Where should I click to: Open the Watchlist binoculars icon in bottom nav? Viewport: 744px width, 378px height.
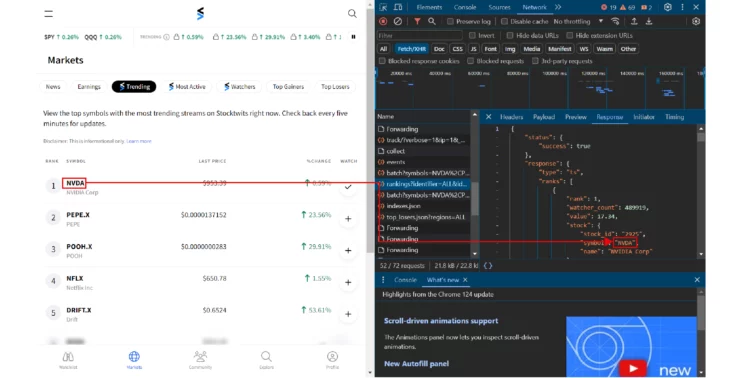click(x=68, y=357)
